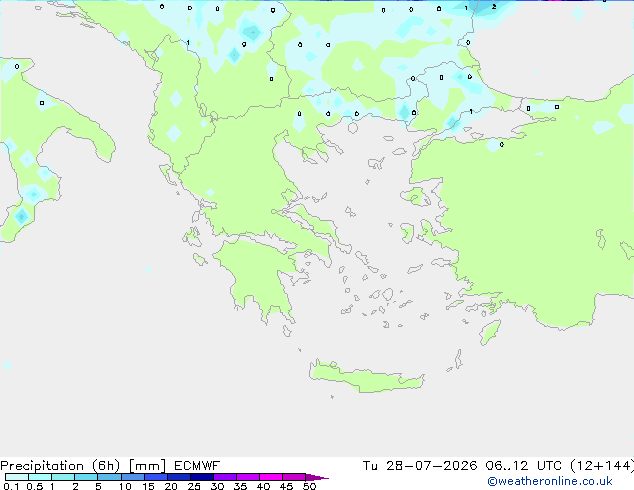The height and width of the screenshot is (490, 634).
Task: Select the legend swatch between 5 and 10
Action: click(x=109, y=477)
